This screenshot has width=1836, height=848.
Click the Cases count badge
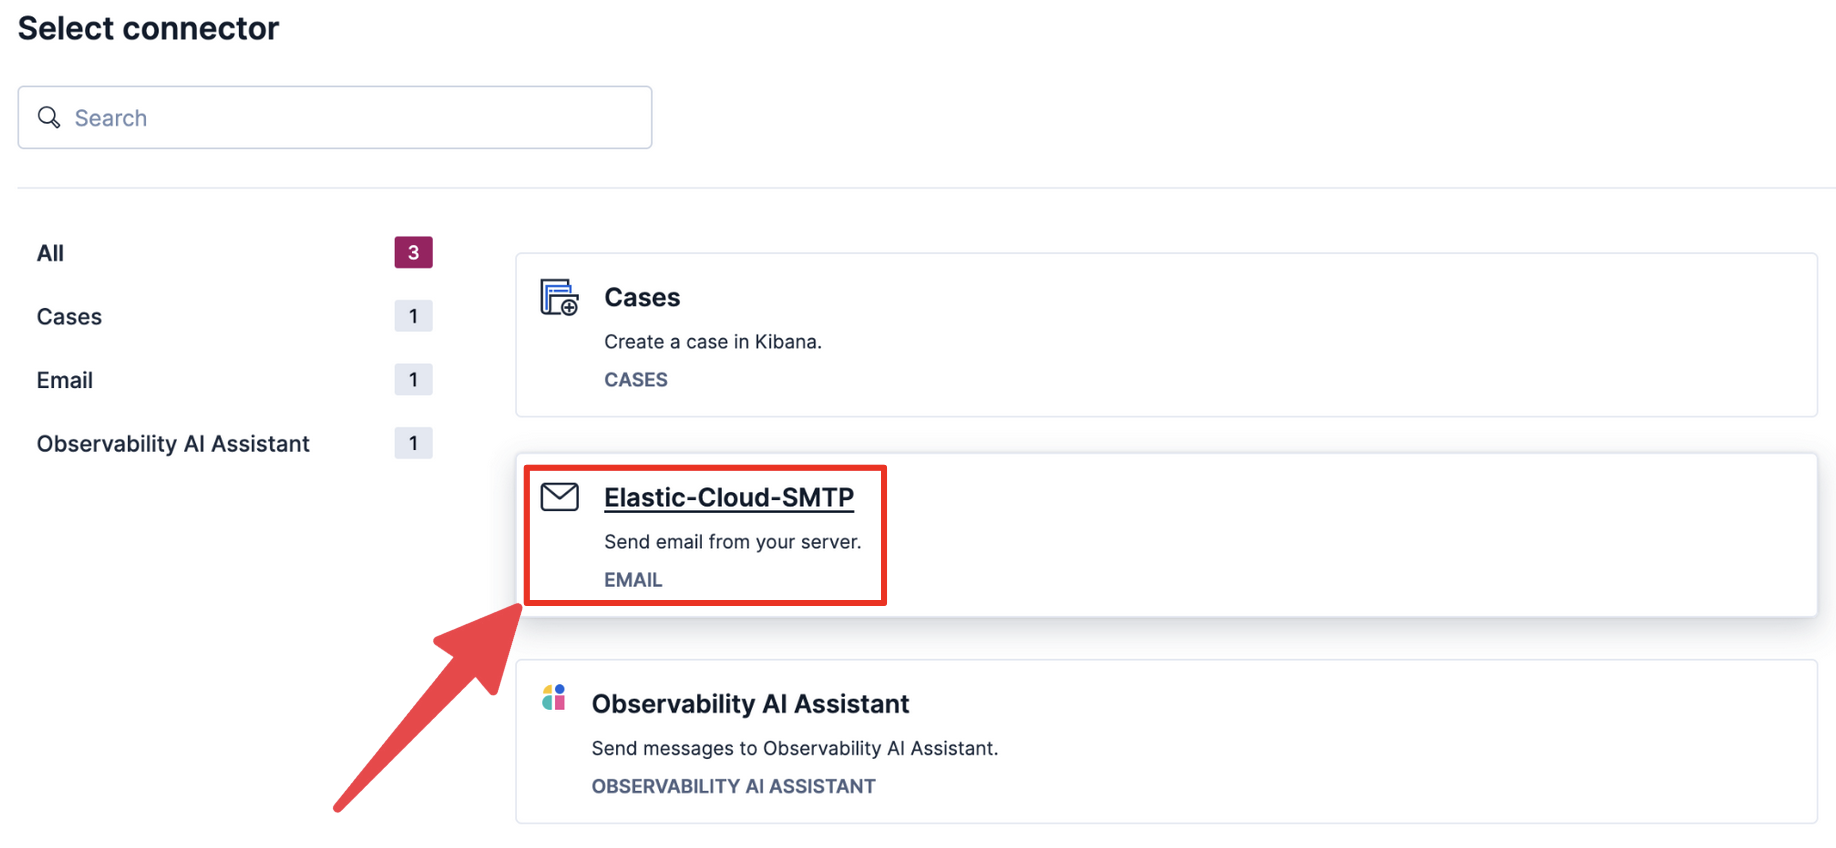point(413,316)
